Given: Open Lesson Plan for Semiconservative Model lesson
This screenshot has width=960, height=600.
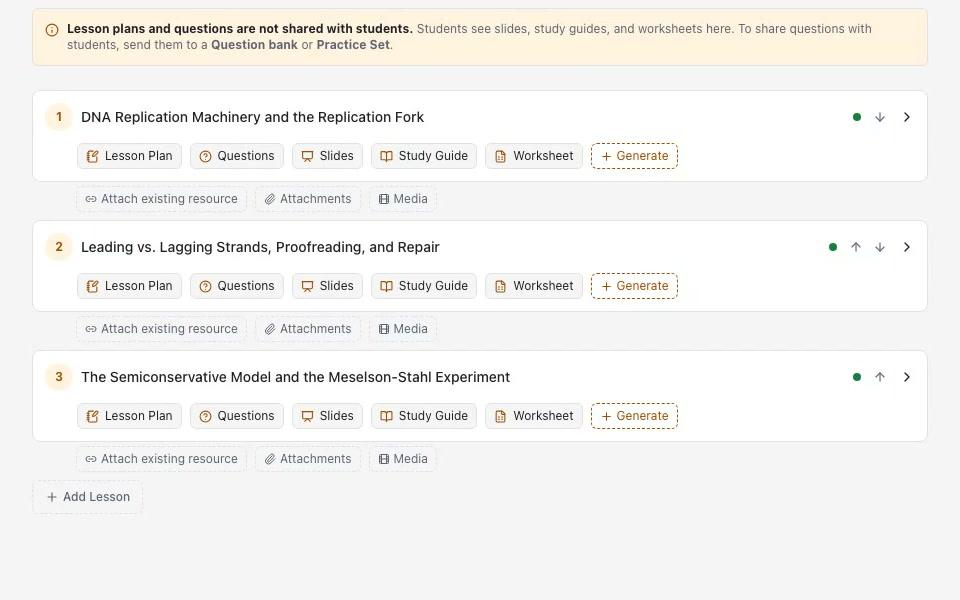Looking at the screenshot, I should (129, 416).
